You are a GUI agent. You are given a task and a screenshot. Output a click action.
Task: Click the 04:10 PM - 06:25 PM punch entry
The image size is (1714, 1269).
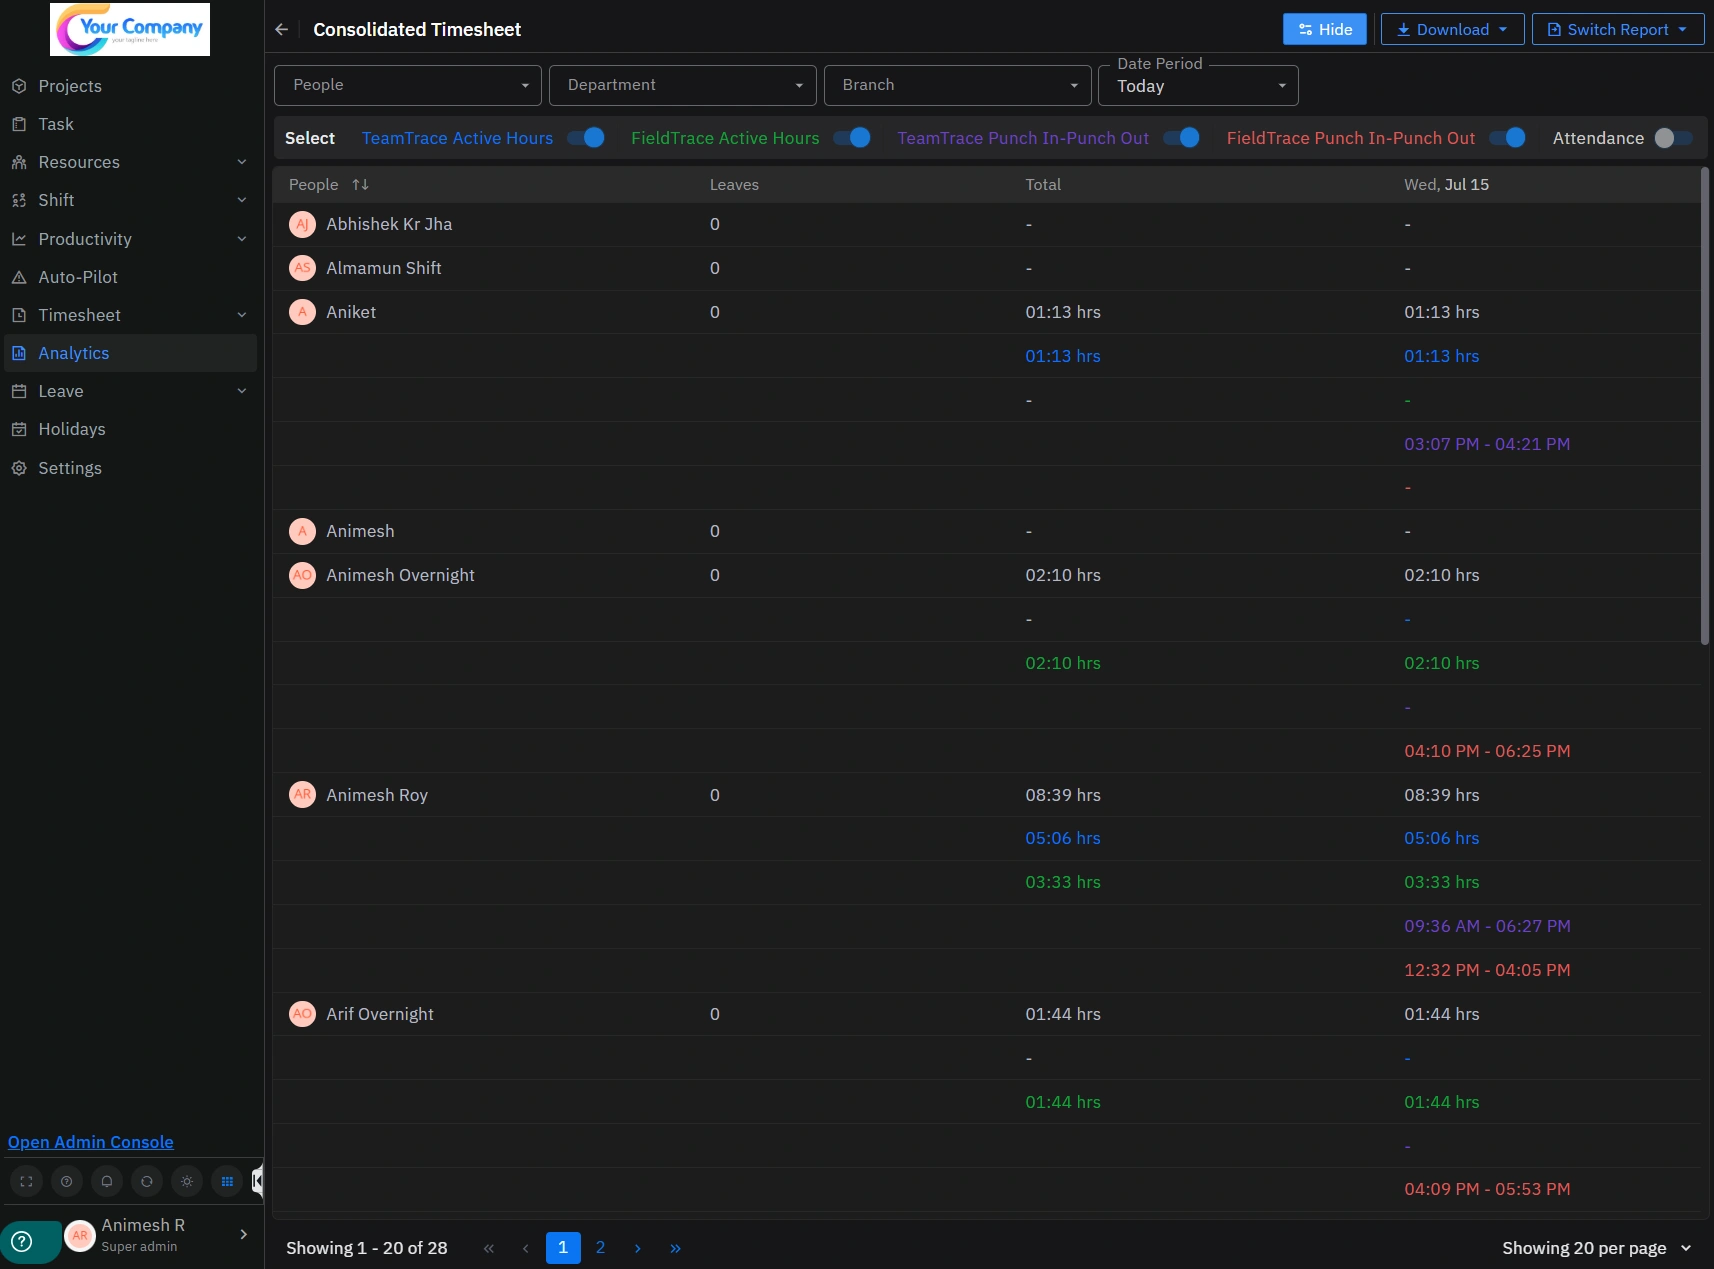(x=1487, y=751)
